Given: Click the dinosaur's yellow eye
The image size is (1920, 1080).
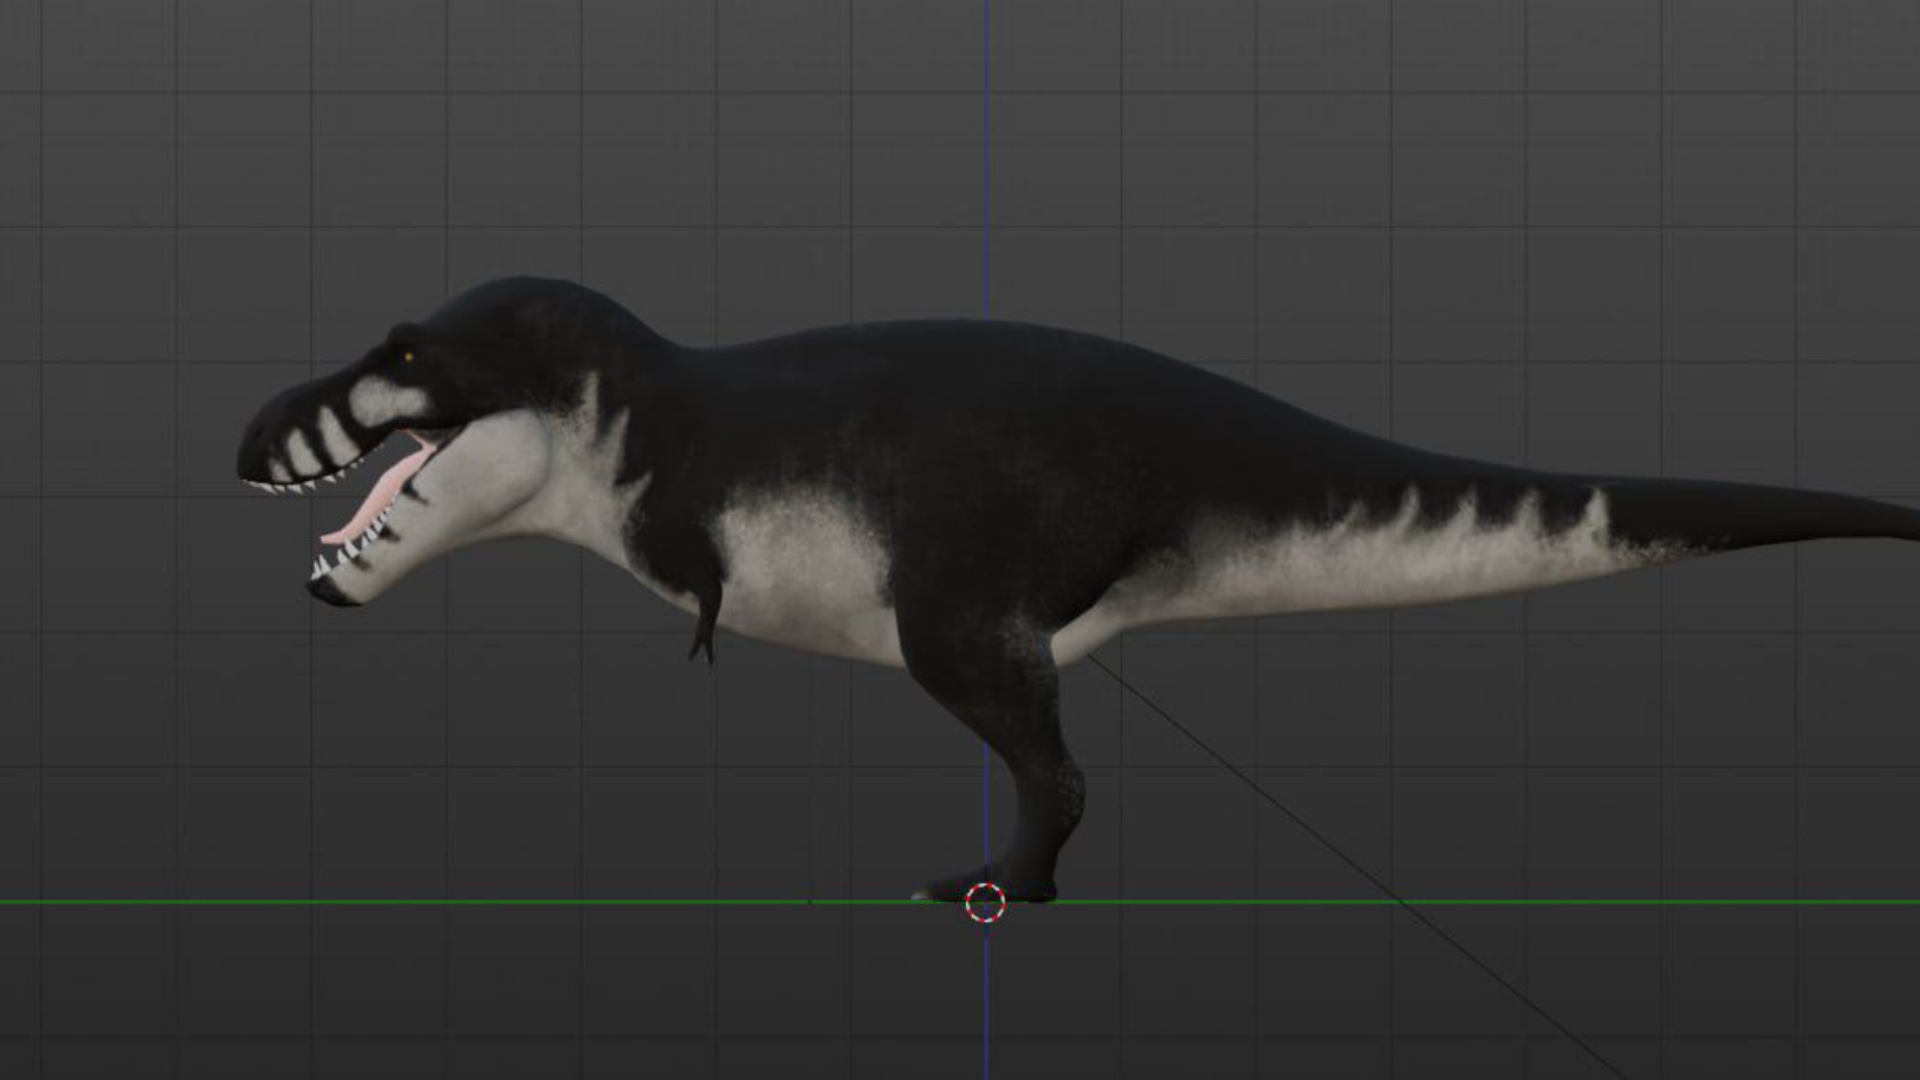Looking at the screenshot, I should click(408, 357).
